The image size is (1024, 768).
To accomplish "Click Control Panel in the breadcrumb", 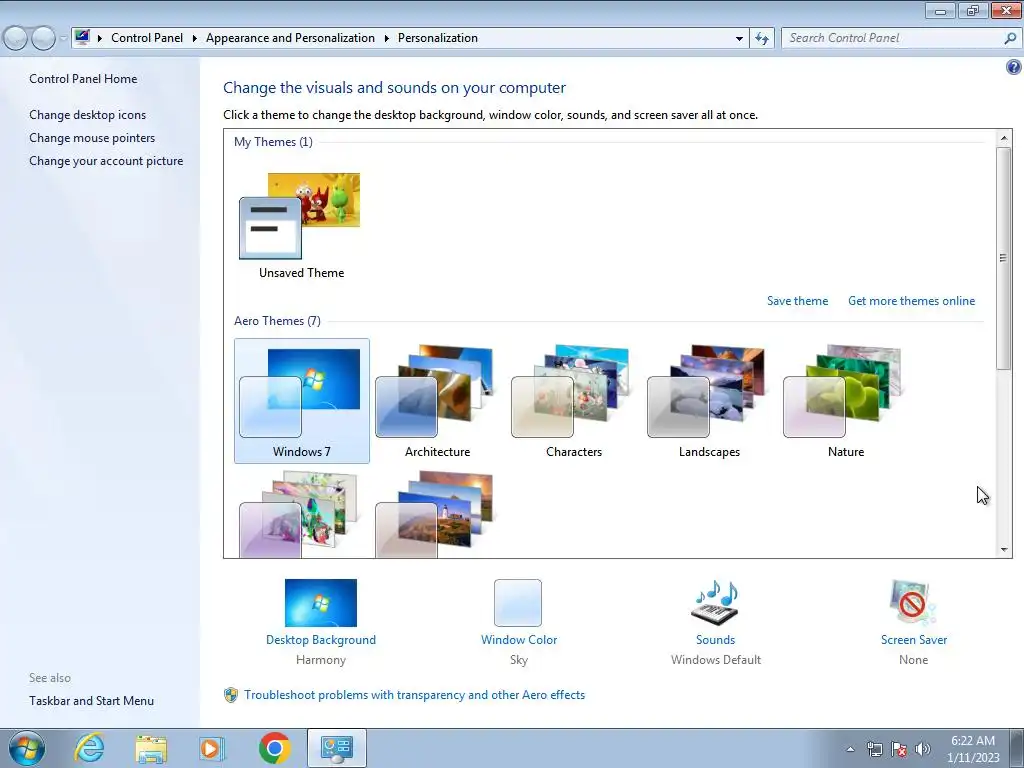I will 147,38.
